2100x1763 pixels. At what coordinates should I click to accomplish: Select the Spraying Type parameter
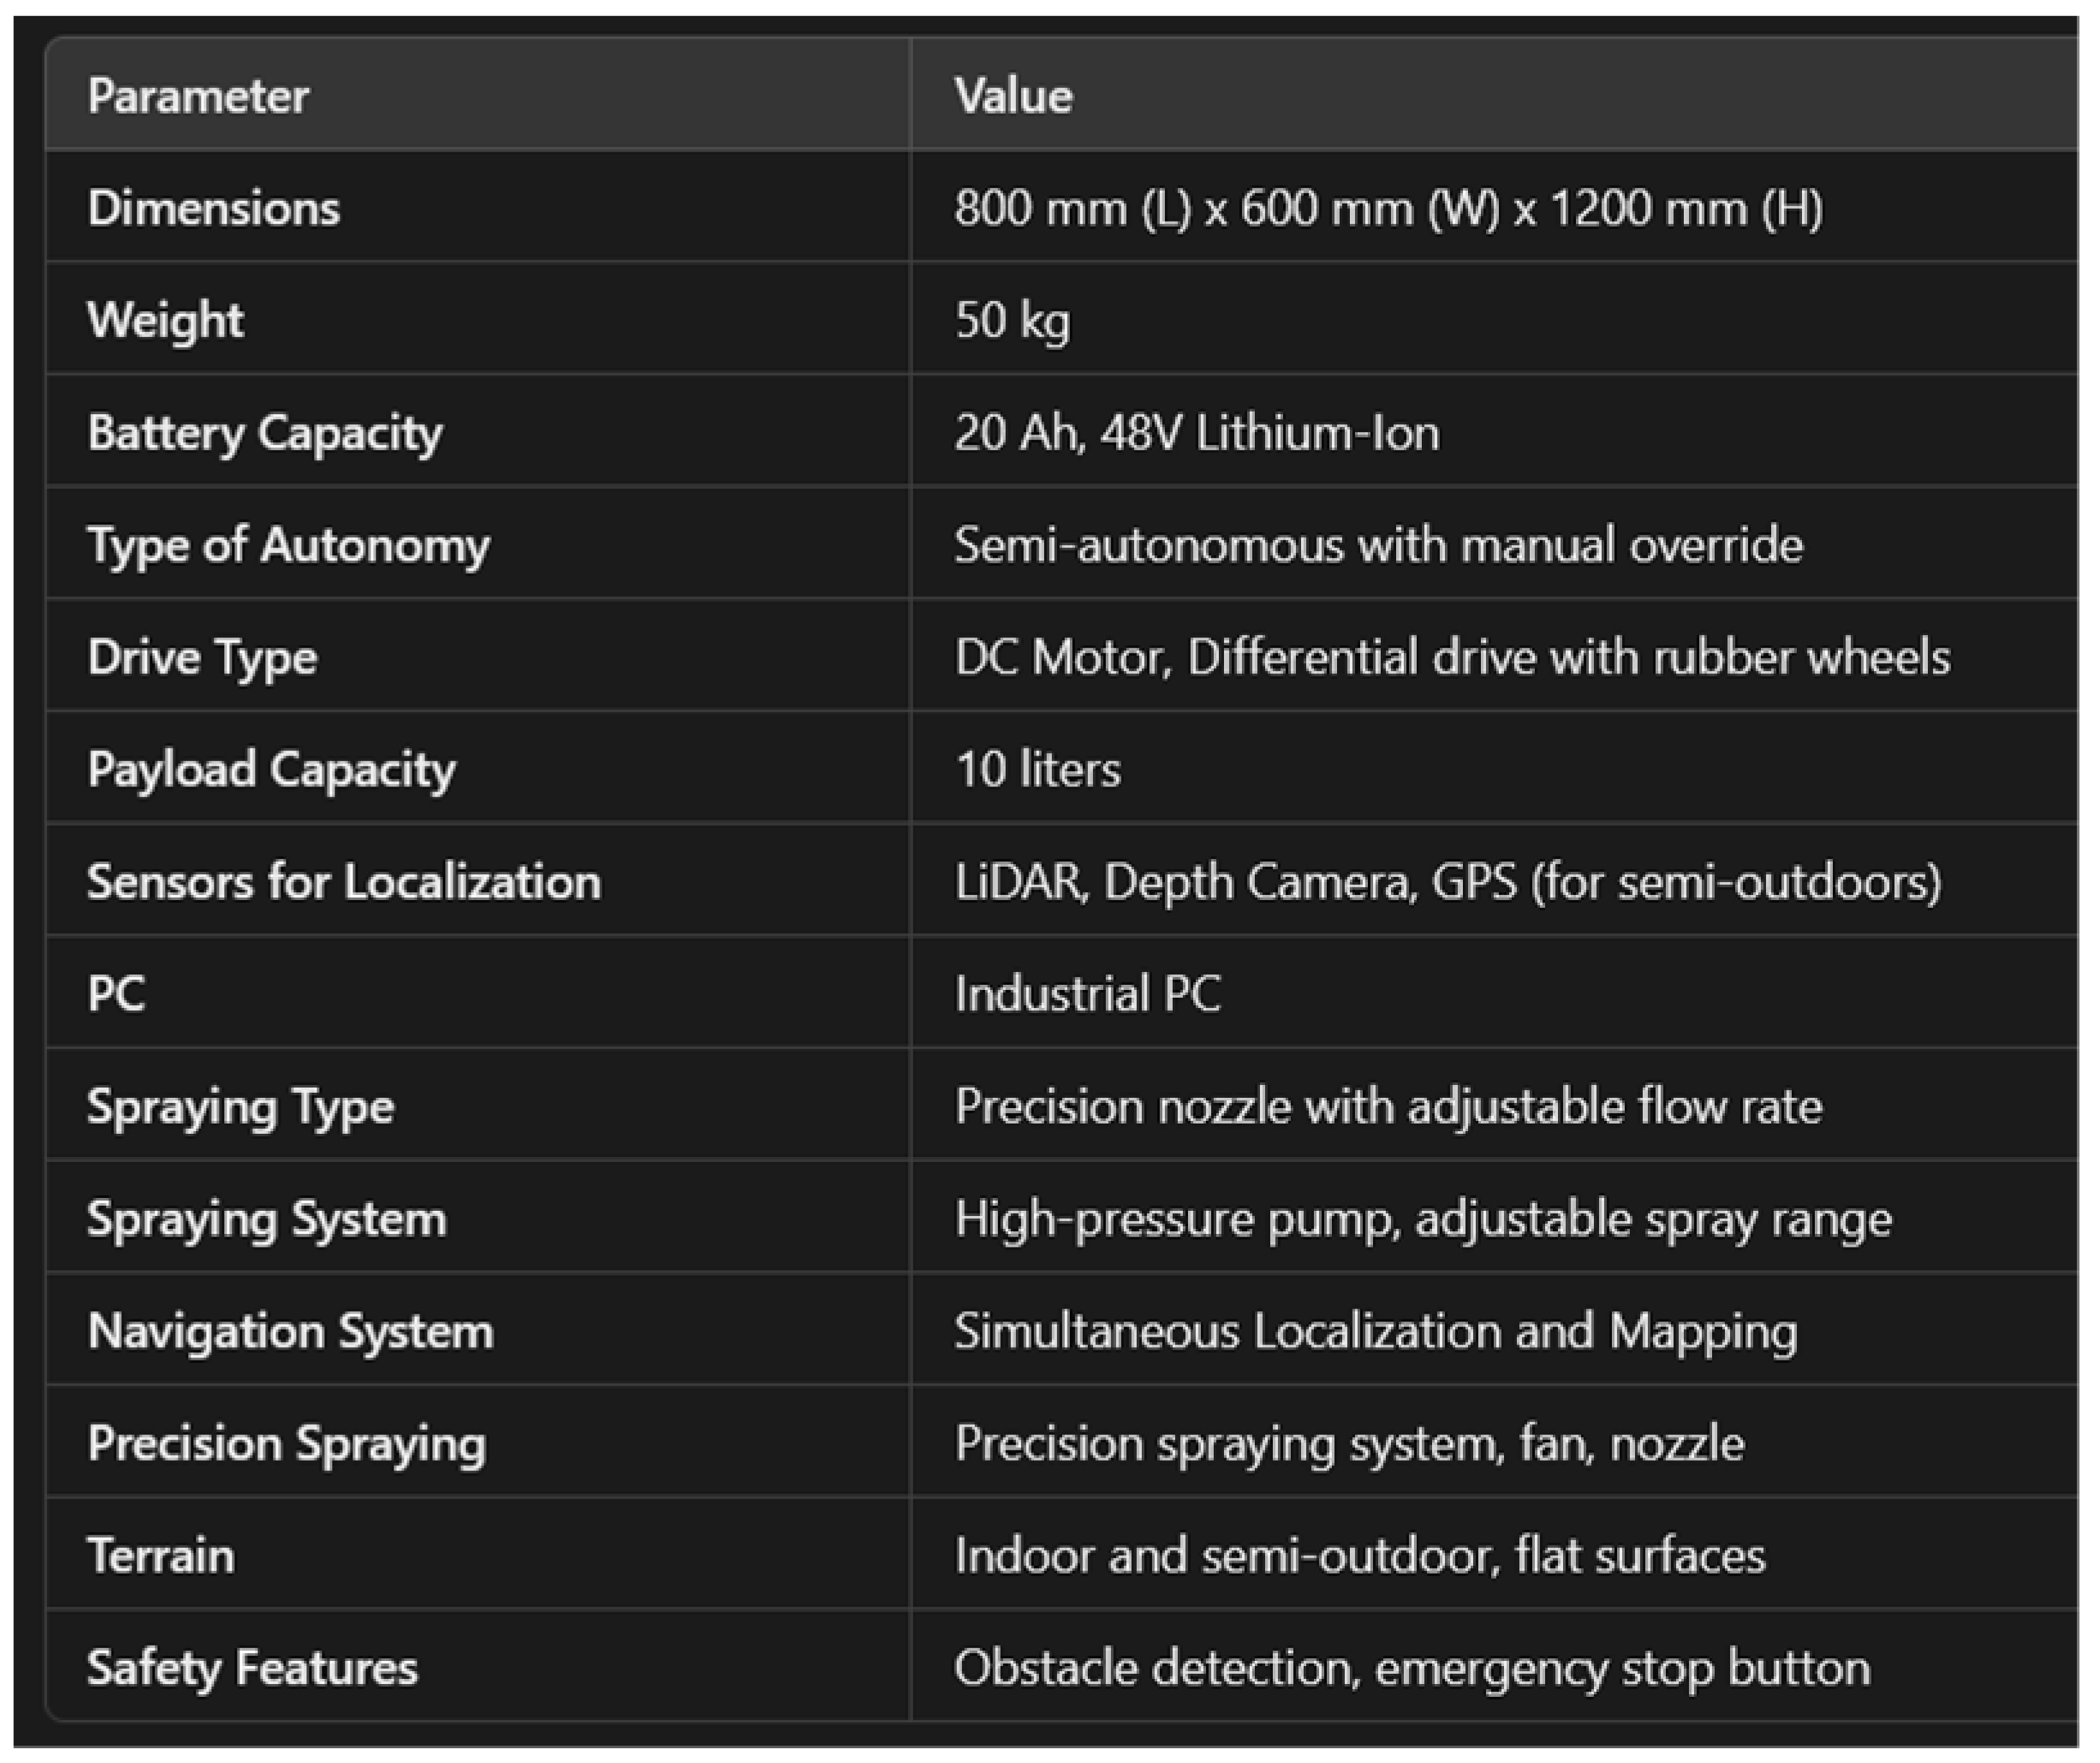(241, 1106)
